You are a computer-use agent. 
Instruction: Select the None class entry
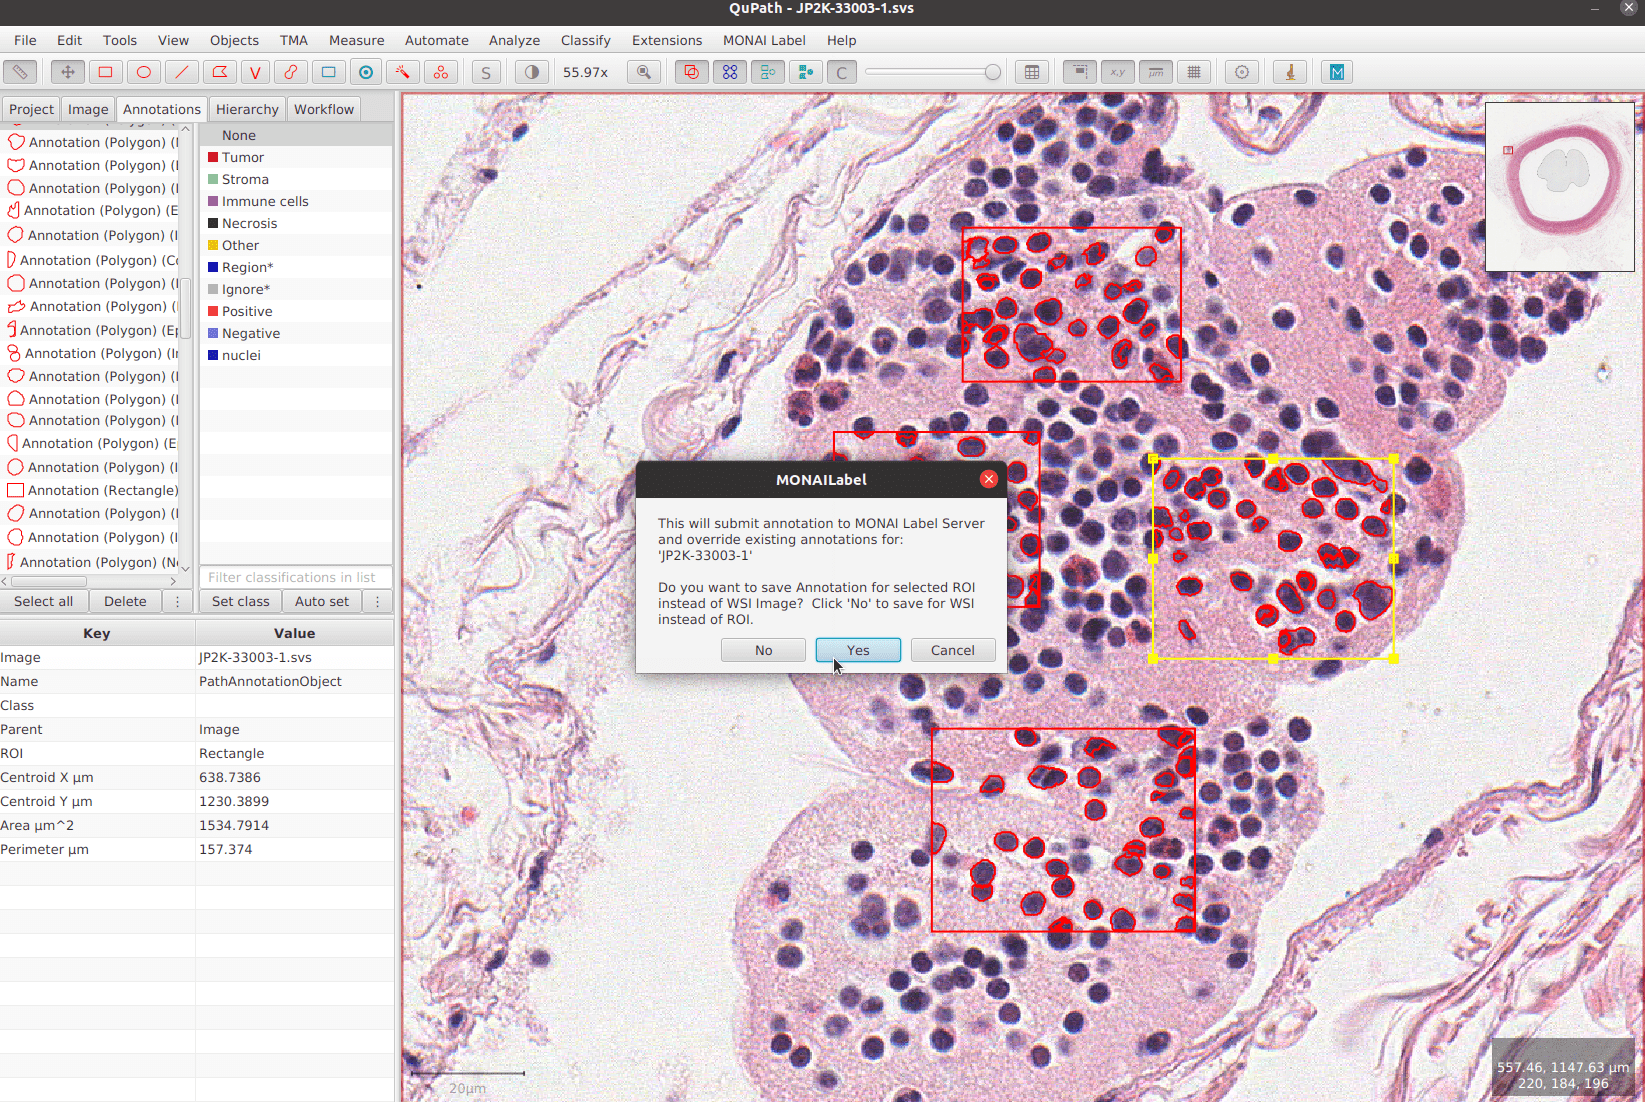[x=296, y=135]
